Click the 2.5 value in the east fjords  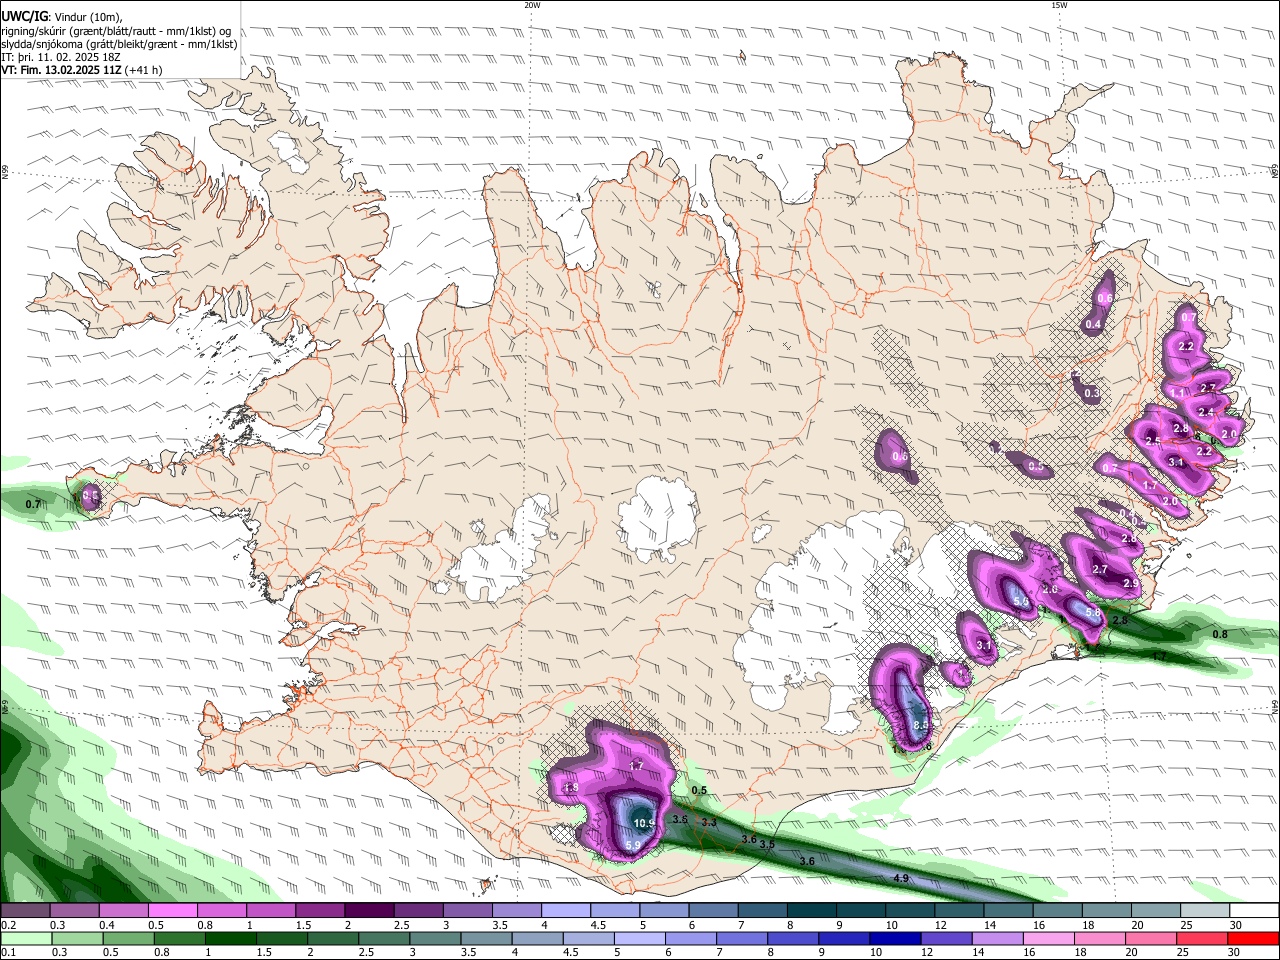[1152, 441]
